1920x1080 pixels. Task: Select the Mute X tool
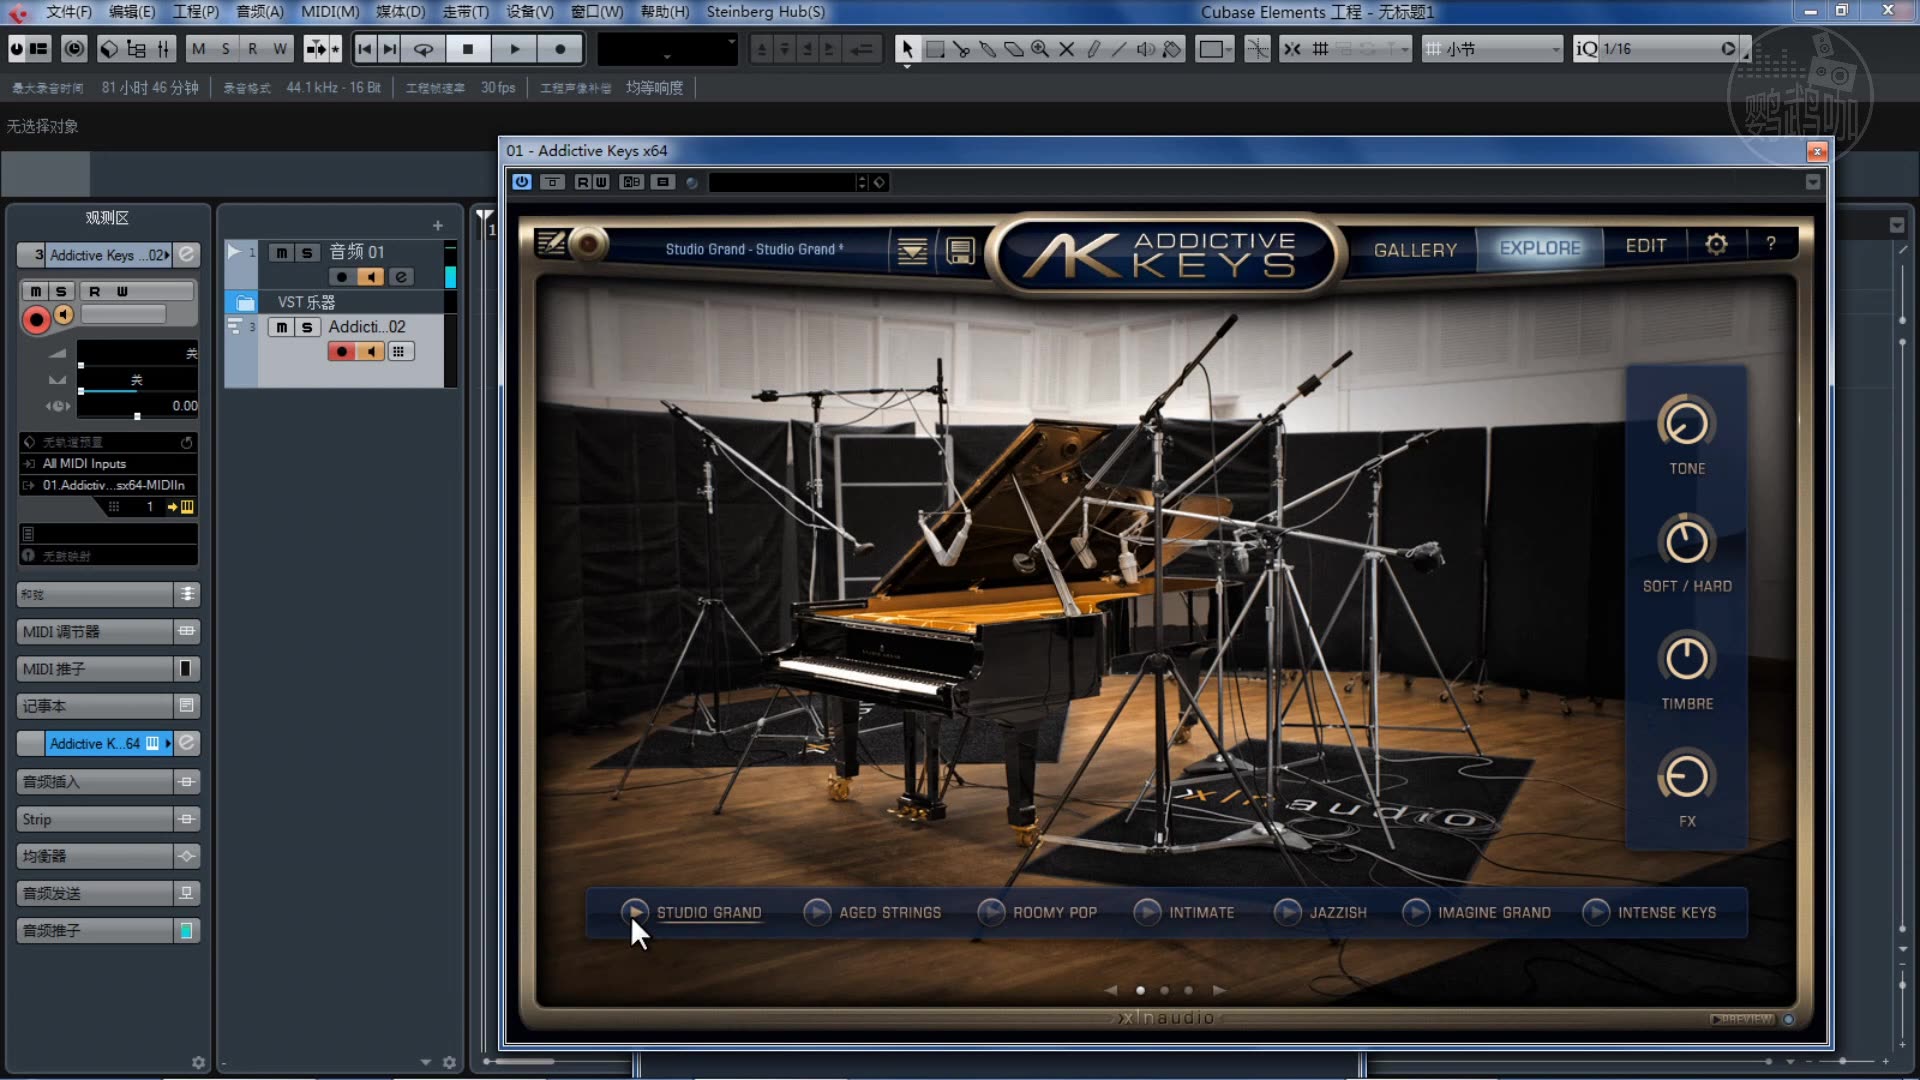coord(1066,49)
